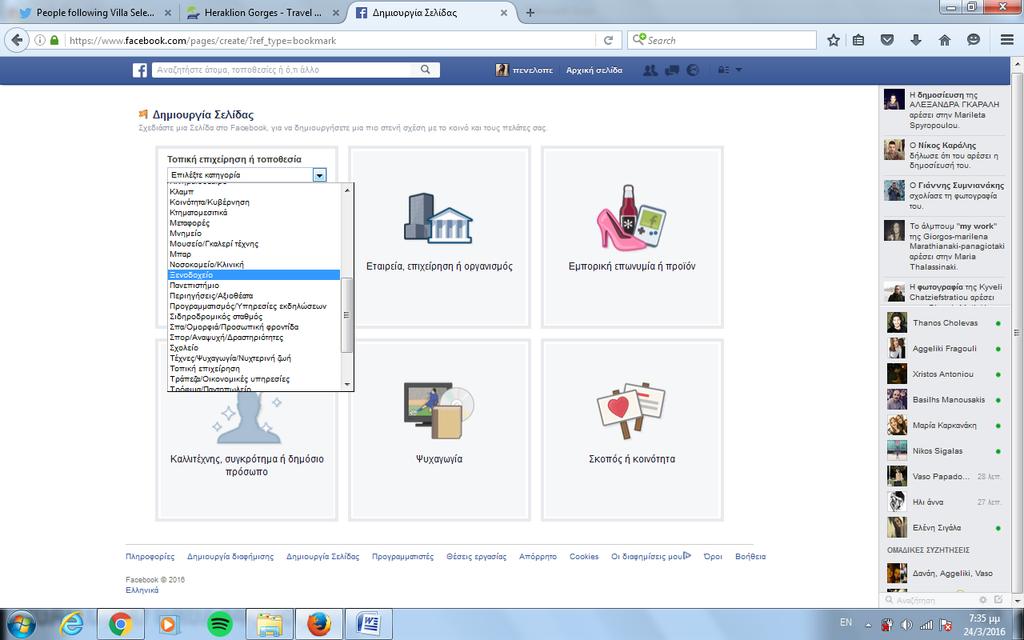The width and height of the screenshot is (1024, 640).
Task: Open Βοήθεια footer link
Action: click(x=750, y=556)
